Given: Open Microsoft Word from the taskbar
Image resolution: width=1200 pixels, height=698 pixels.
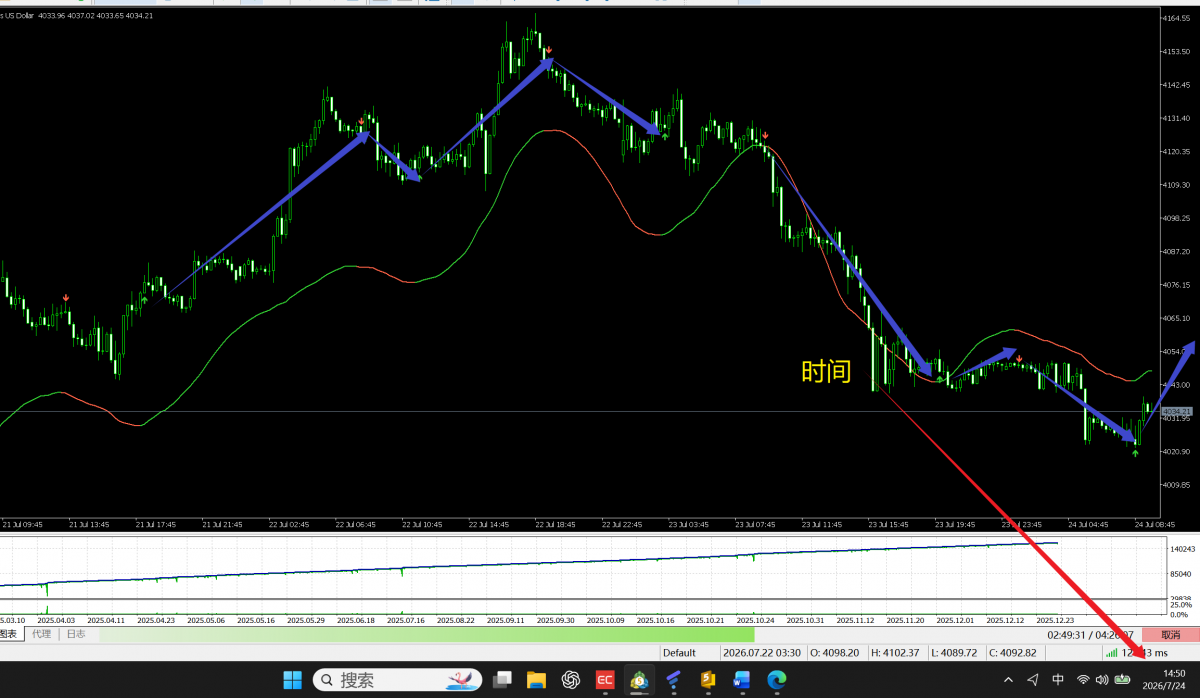Looking at the screenshot, I should pyautogui.click(x=741, y=680).
